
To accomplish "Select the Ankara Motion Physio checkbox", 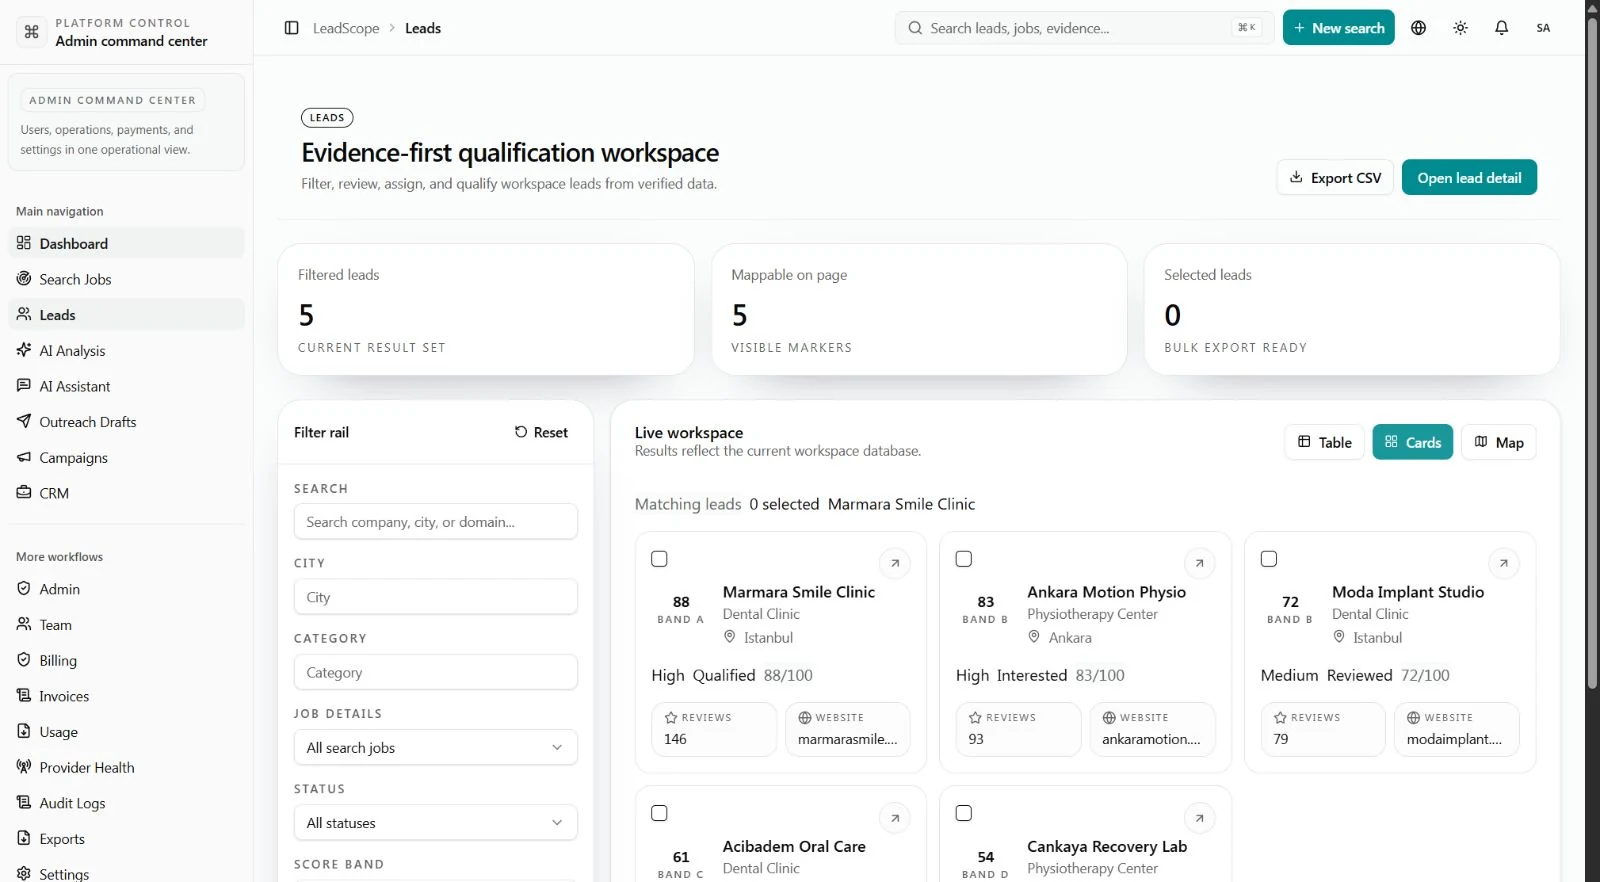I will tap(964, 559).
